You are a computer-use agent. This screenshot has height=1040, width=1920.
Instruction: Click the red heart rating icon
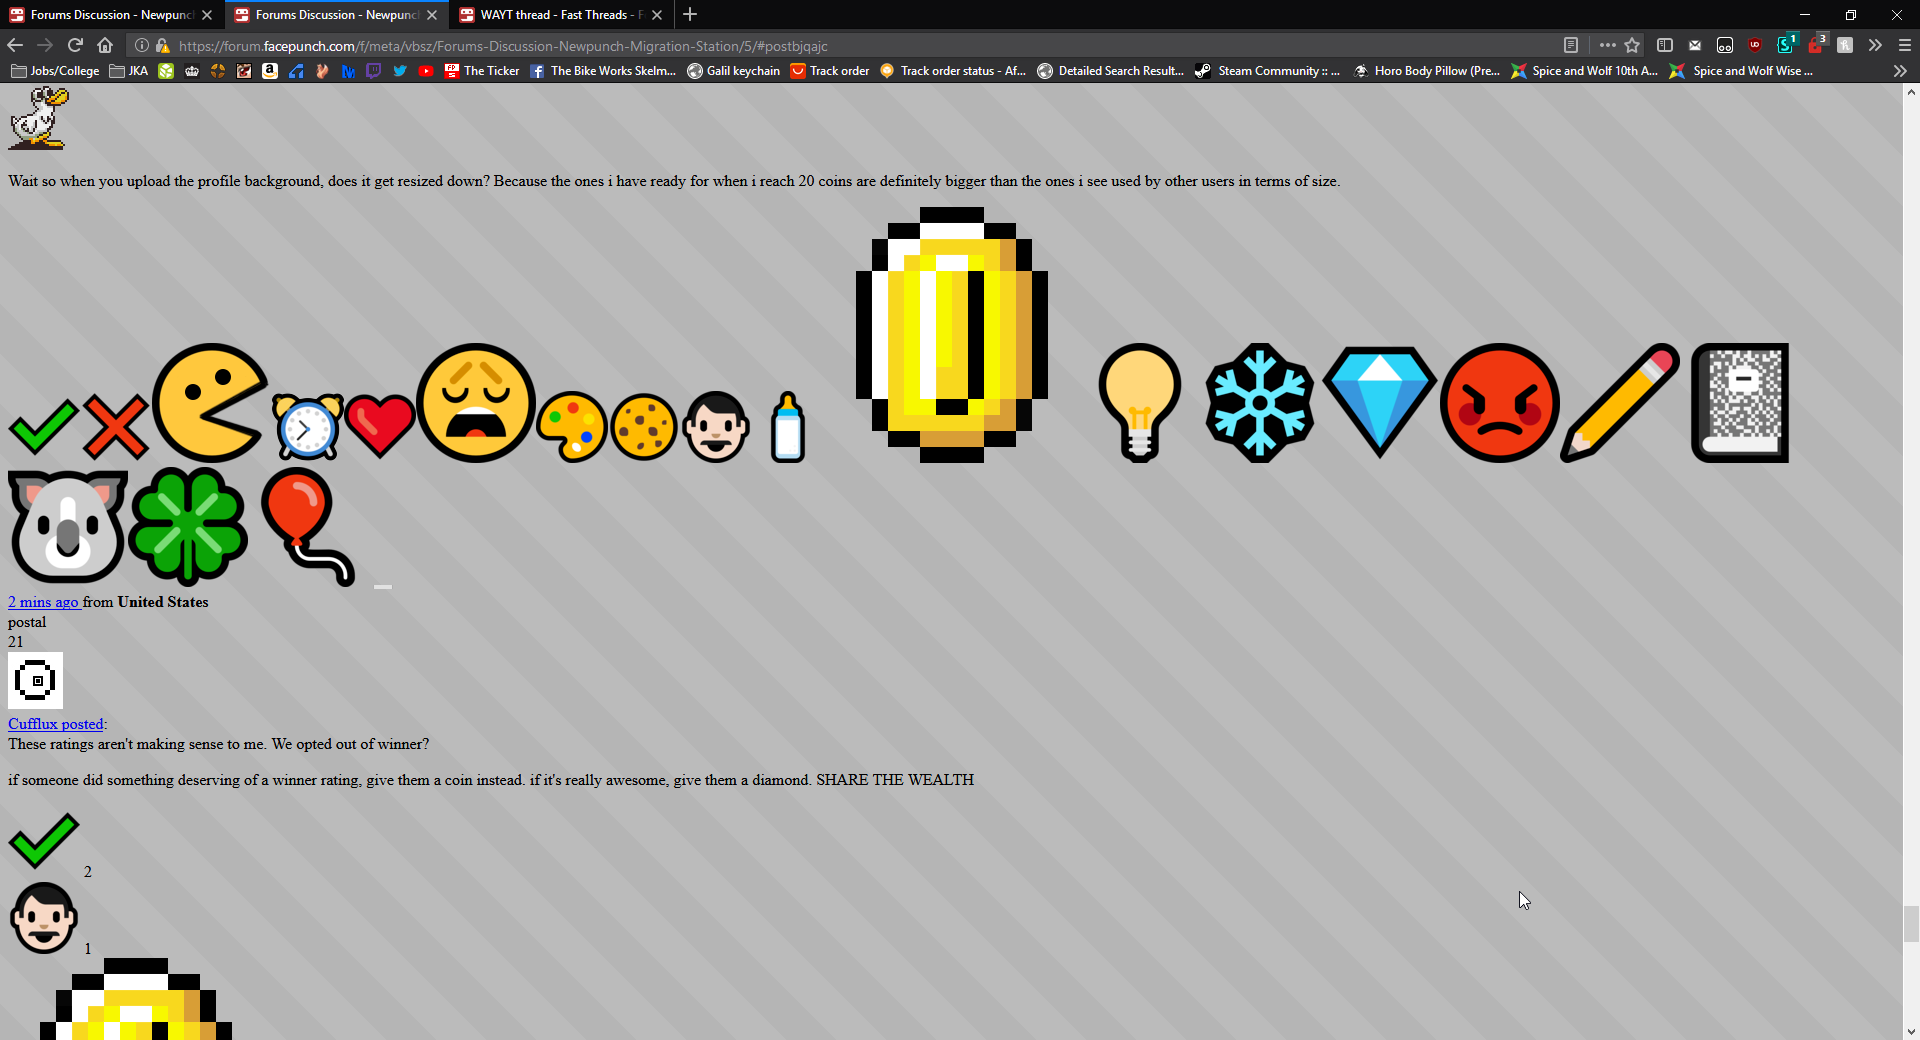[380, 427]
